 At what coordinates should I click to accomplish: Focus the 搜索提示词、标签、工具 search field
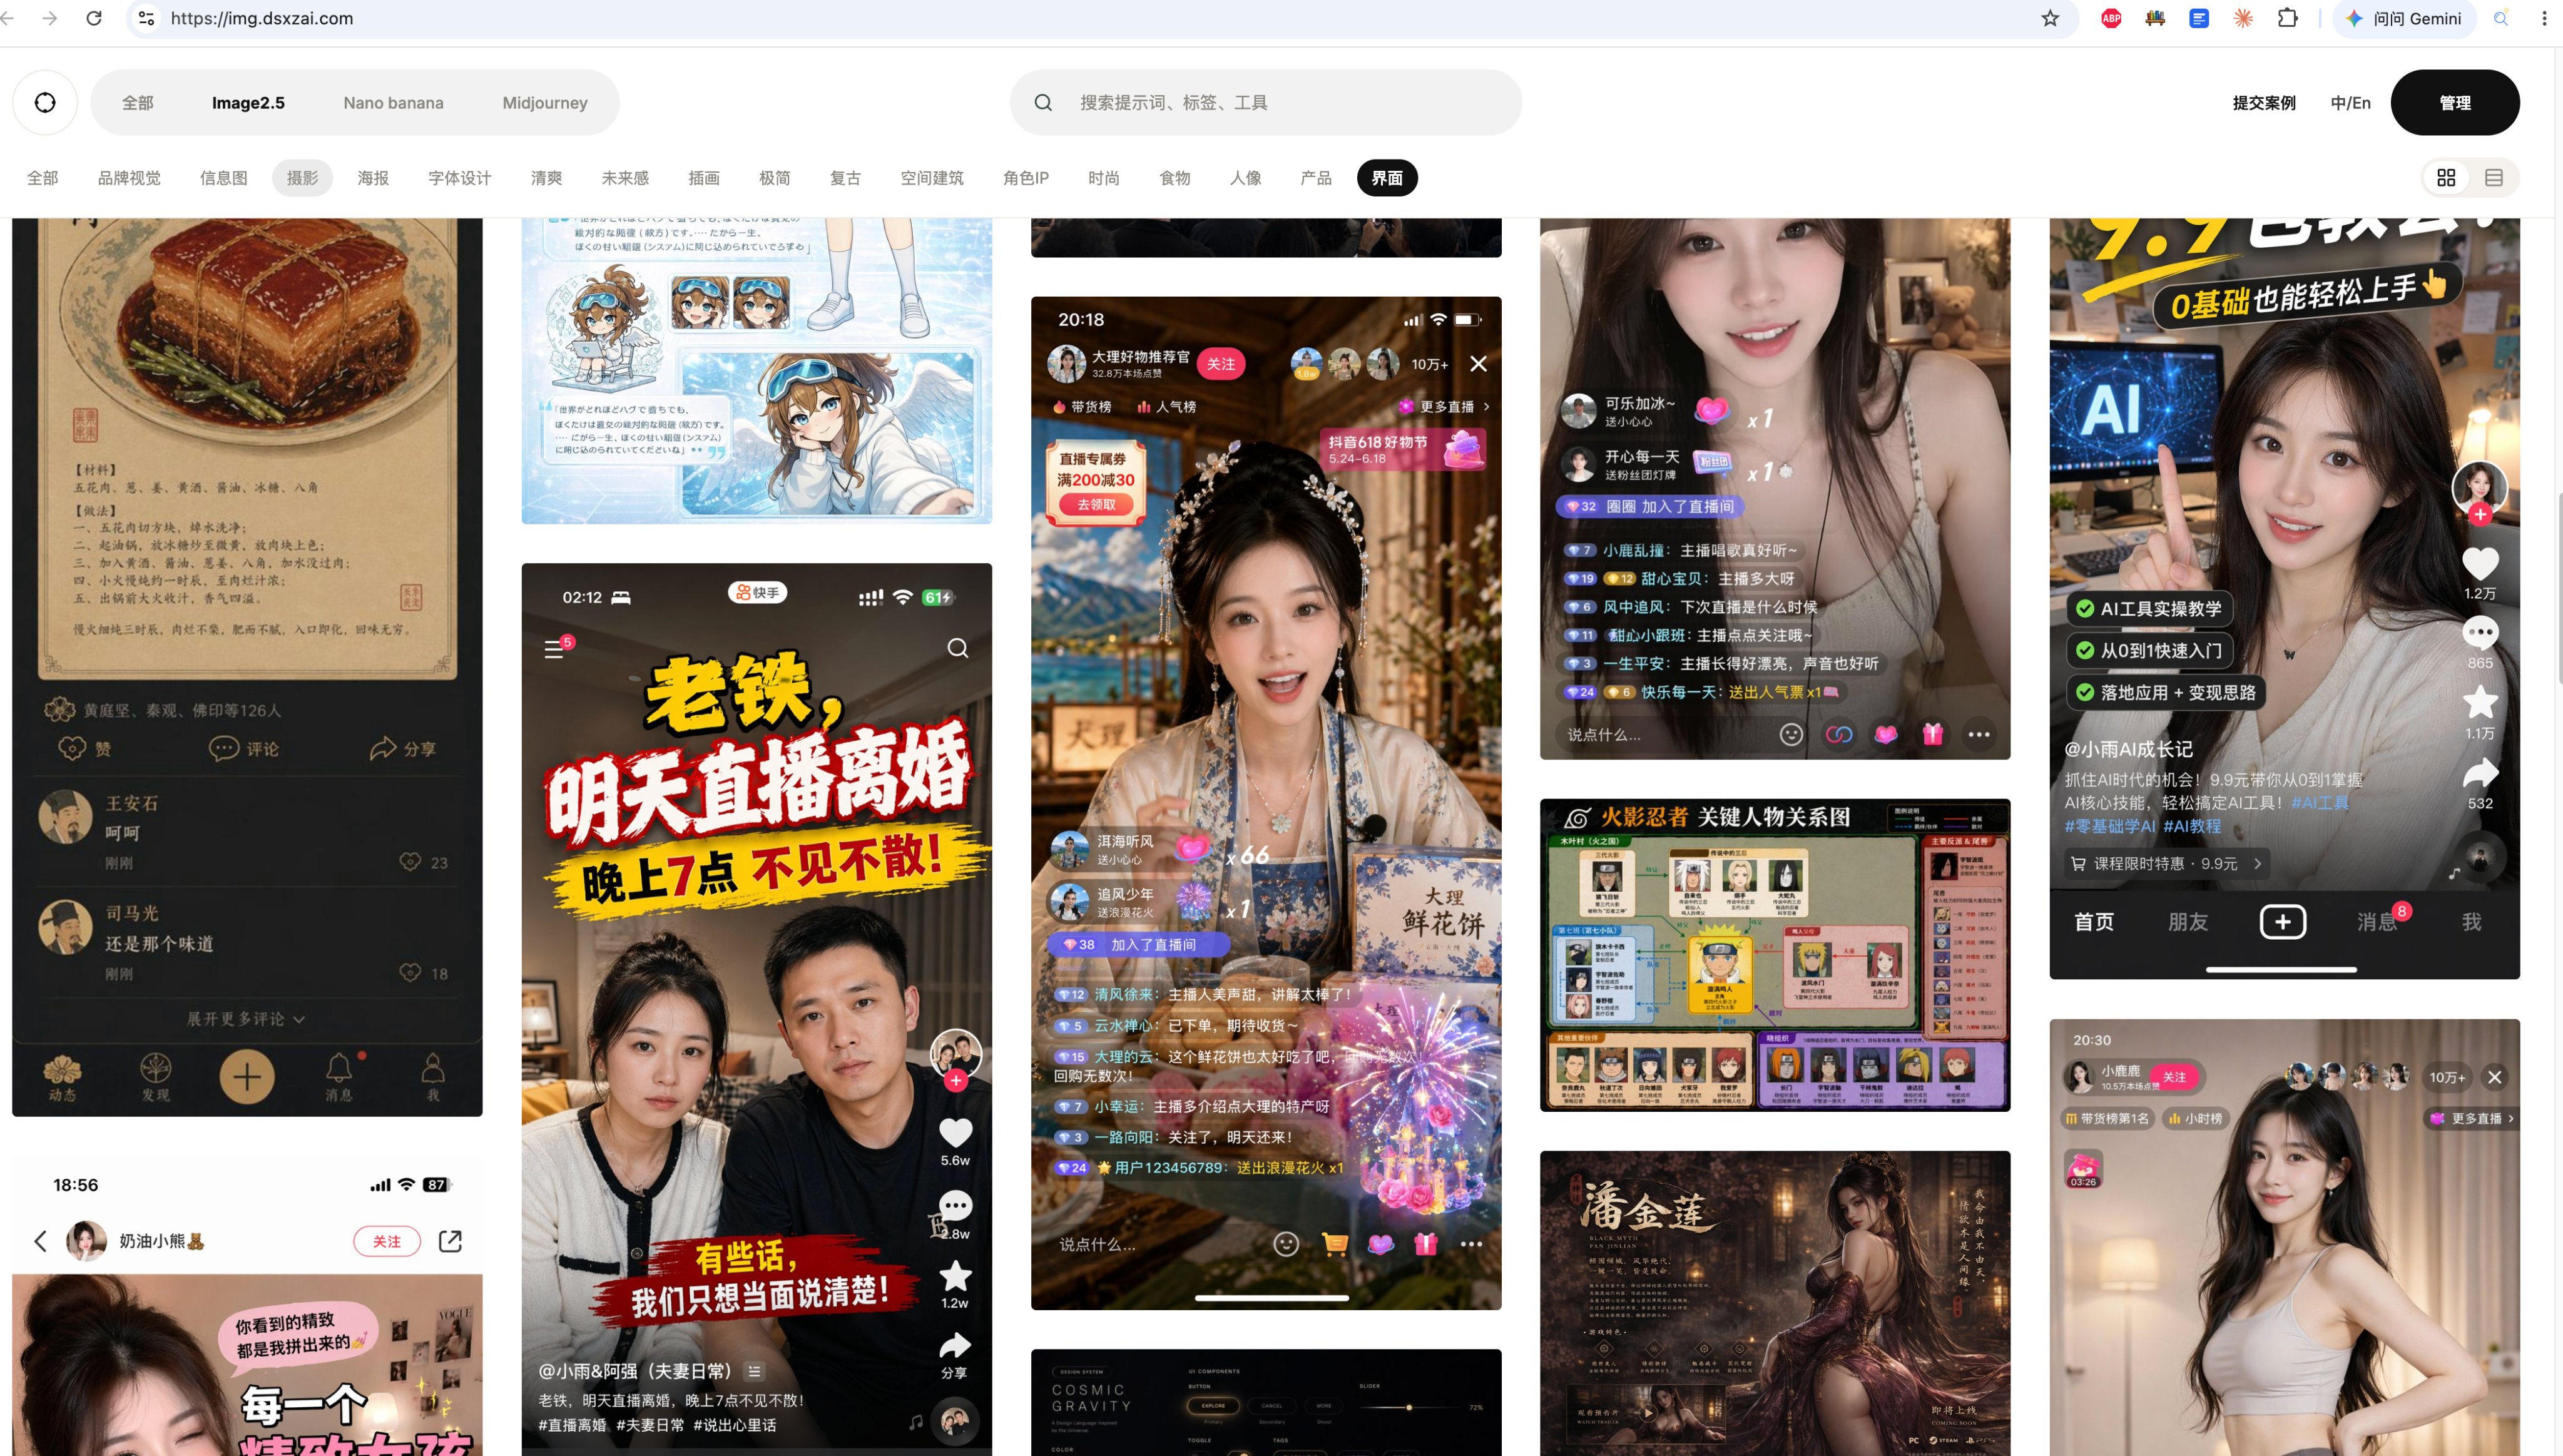coord(1266,102)
